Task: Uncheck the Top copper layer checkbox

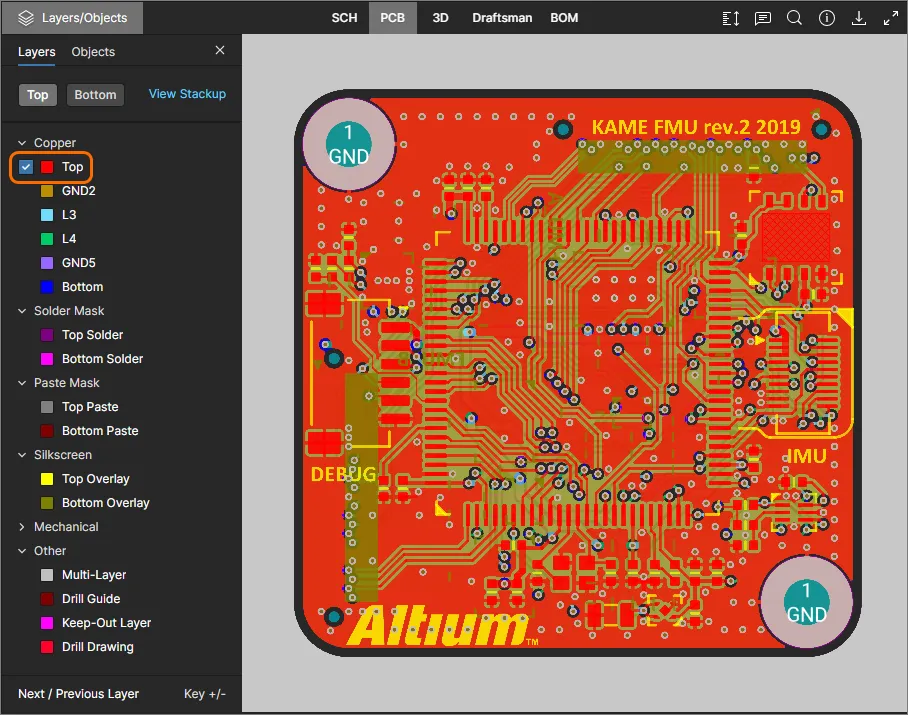Action: [26, 167]
